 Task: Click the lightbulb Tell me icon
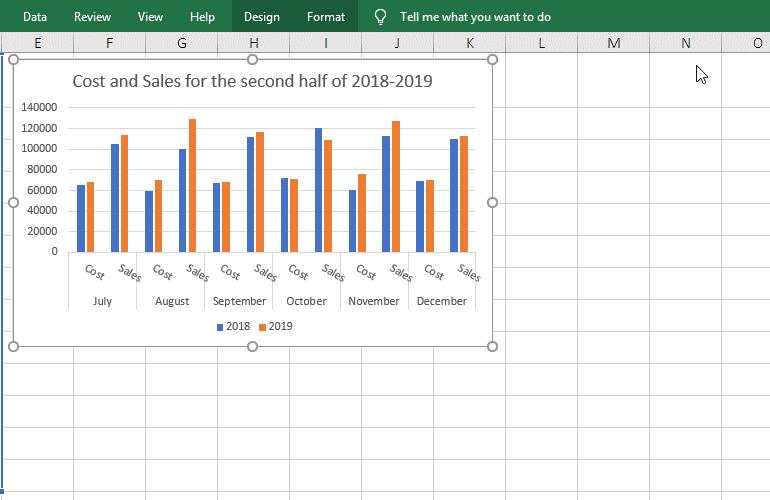coord(380,17)
